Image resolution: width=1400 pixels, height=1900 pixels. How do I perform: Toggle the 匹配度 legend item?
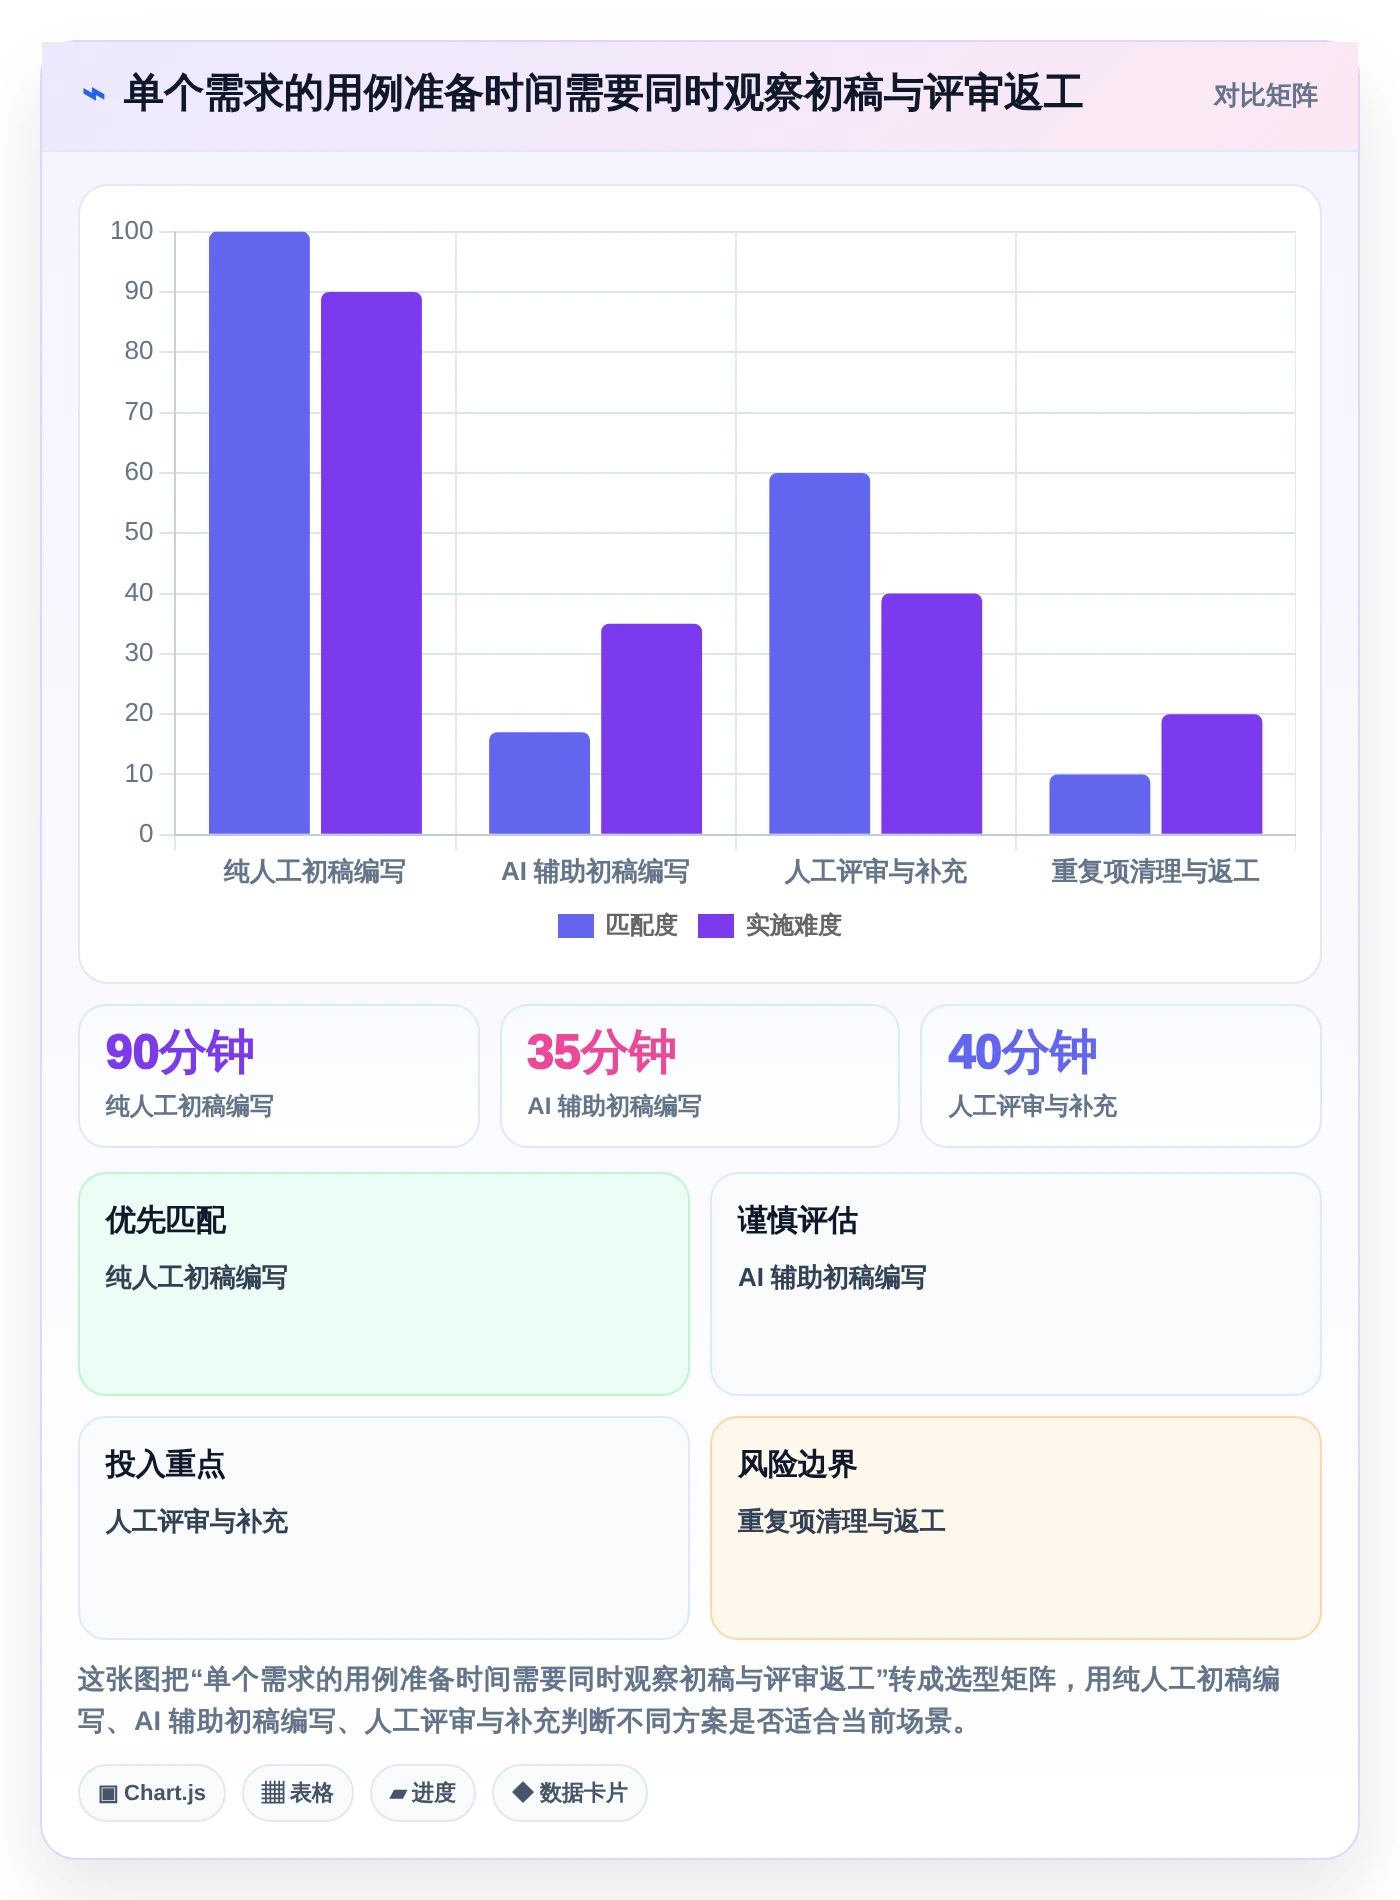tap(618, 926)
